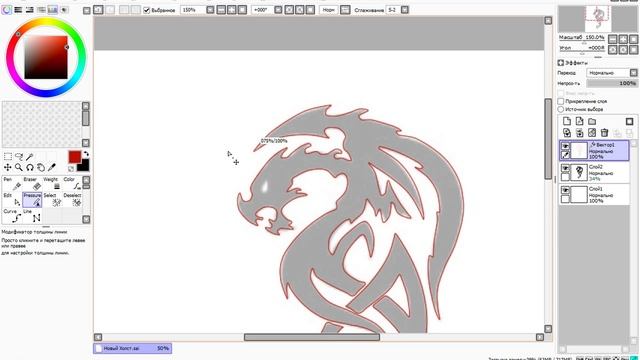The height and width of the screenshot is (360, 640).
Task: Toggle the RGB slider panel
Action: click(x=18, y=10)
